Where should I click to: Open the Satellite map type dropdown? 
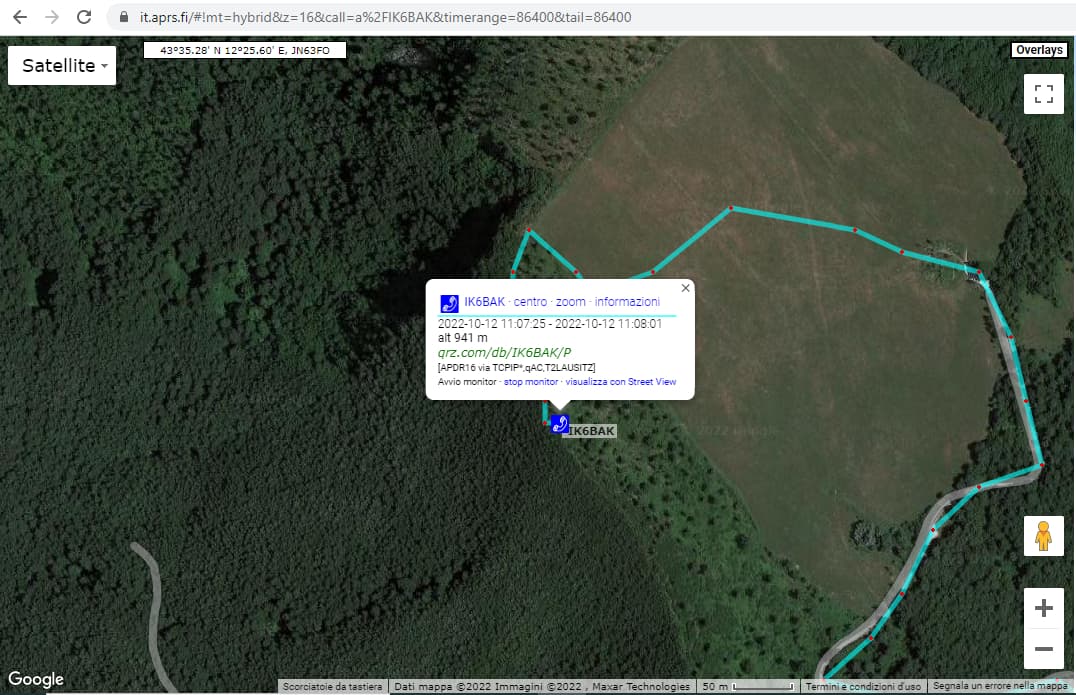[x=62, y=66]
